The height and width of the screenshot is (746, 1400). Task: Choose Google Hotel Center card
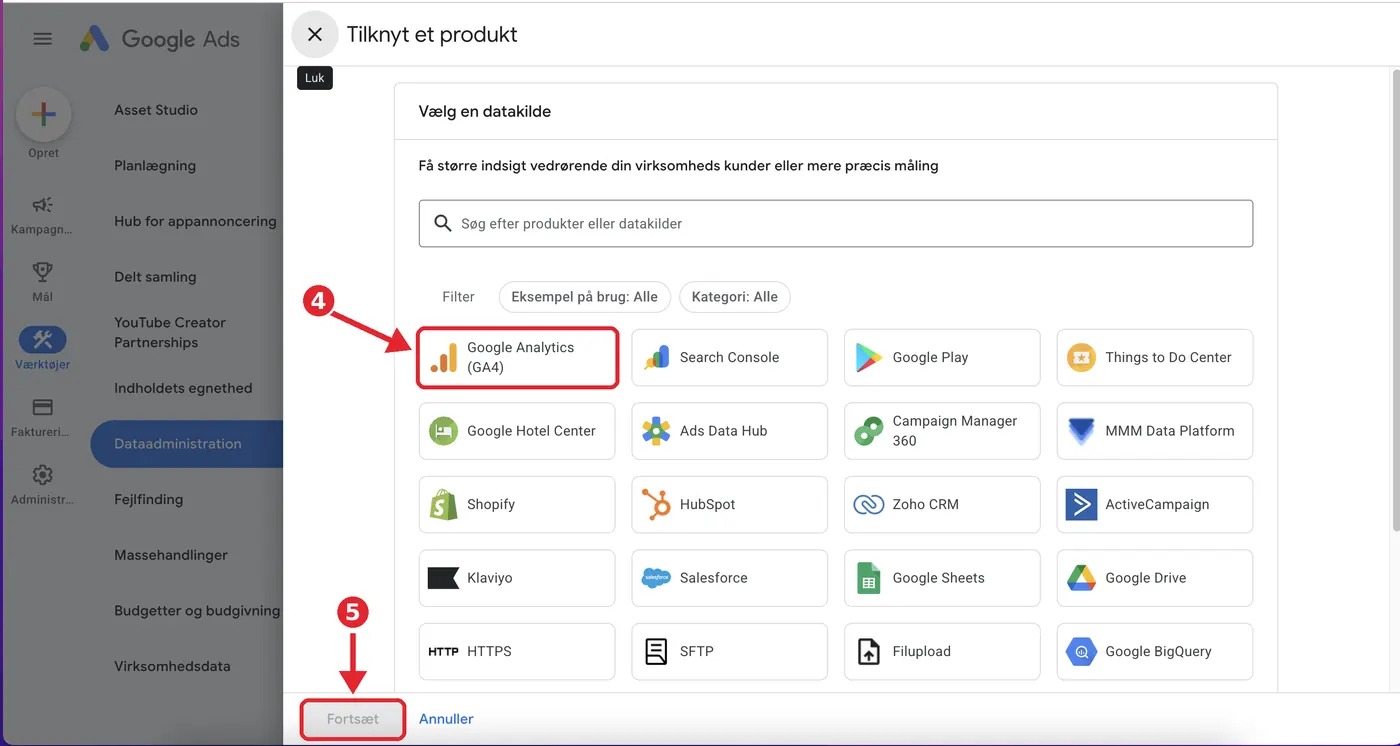click(x=517, y=431)
